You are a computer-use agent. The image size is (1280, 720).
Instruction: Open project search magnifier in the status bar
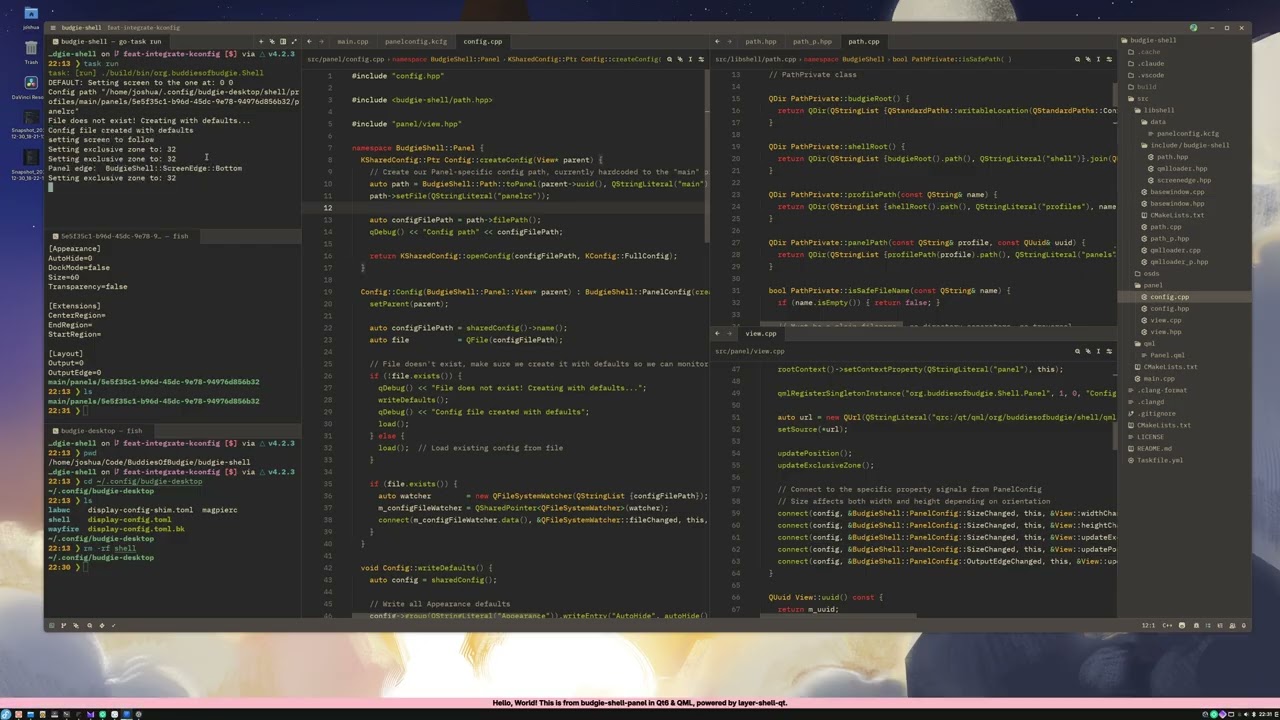[x=89, y=625]
